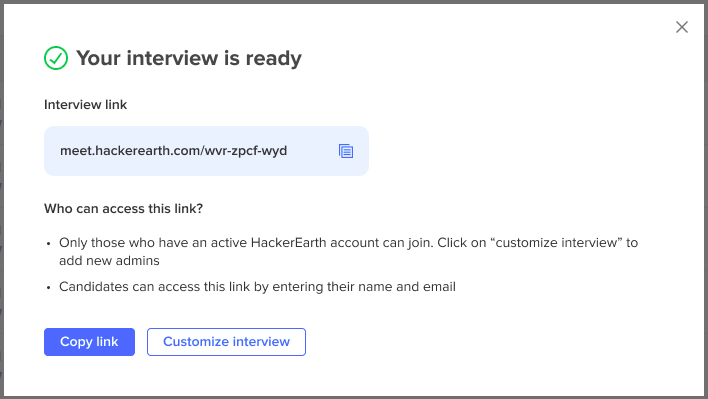Click the word ready in the heading
This screenshot has height=399, width=708.
tap(274, 60)
